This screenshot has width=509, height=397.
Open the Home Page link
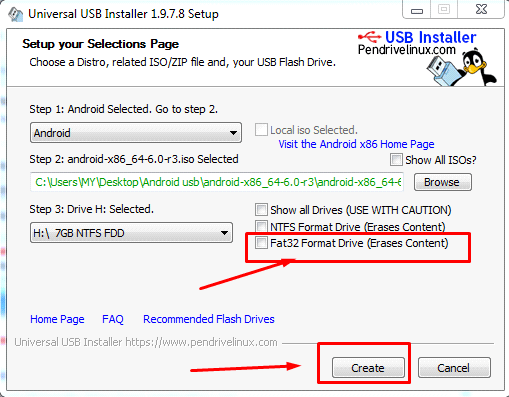pyautogui.click(x=57, y=319)
